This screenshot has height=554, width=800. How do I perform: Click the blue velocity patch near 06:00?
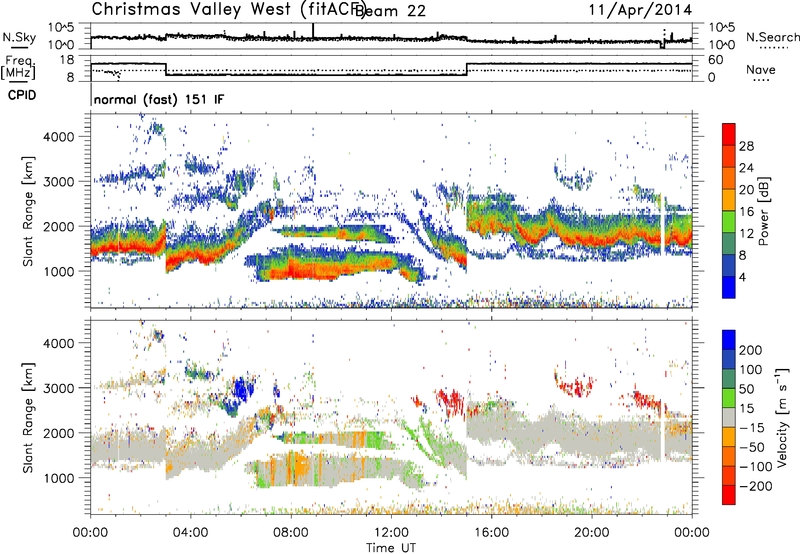tap(243, 390)
